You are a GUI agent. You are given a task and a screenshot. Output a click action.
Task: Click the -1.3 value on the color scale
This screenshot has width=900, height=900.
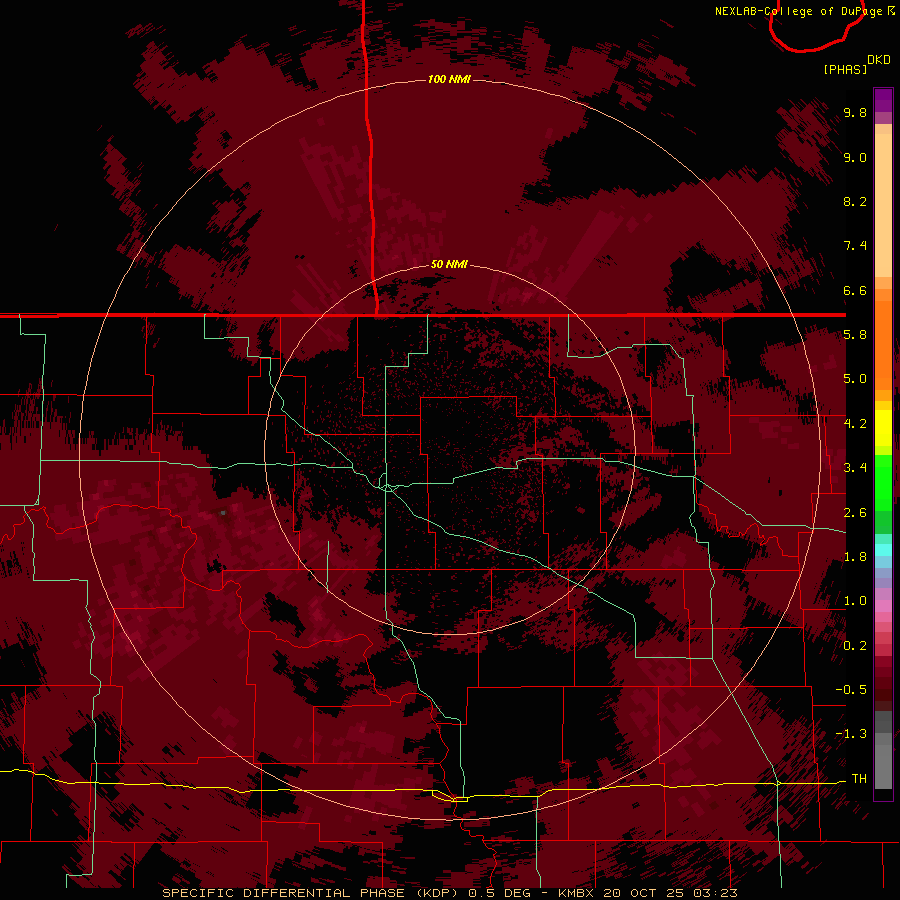(x=851, y=734)
